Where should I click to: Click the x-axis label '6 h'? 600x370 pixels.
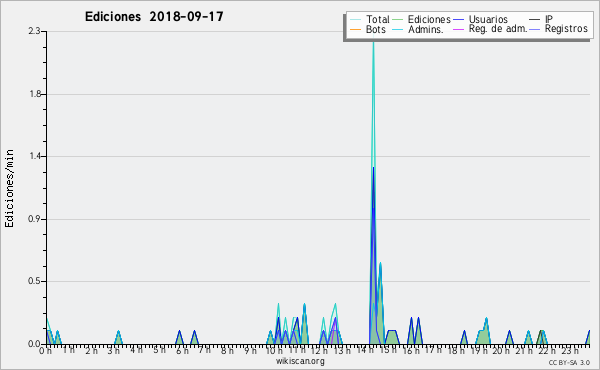click(x=182, y=351)
